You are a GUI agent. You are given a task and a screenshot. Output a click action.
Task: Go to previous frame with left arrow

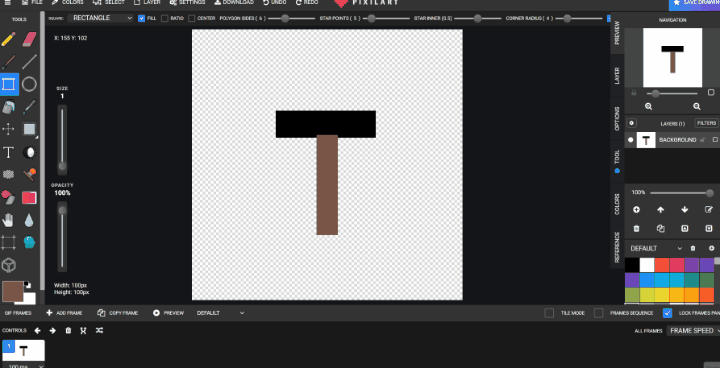click(x=38, y=330)
